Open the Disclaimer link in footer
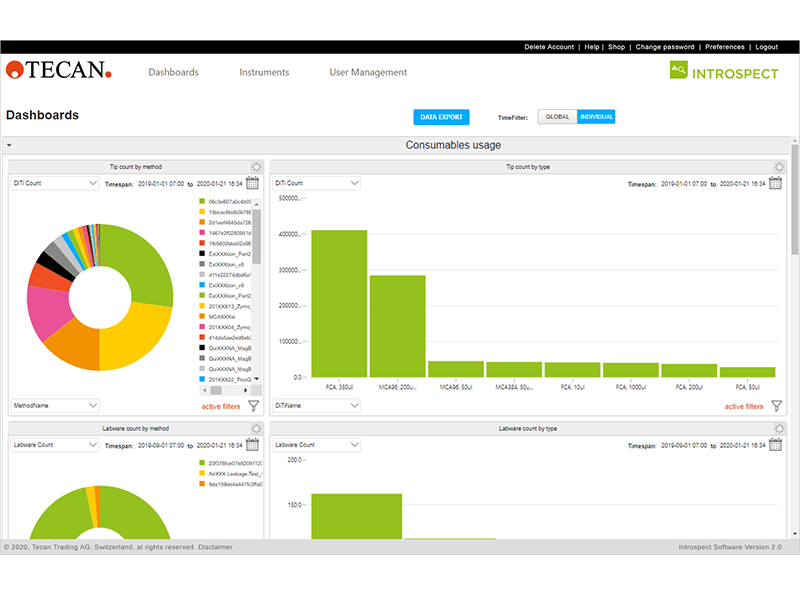 point(215,547)
